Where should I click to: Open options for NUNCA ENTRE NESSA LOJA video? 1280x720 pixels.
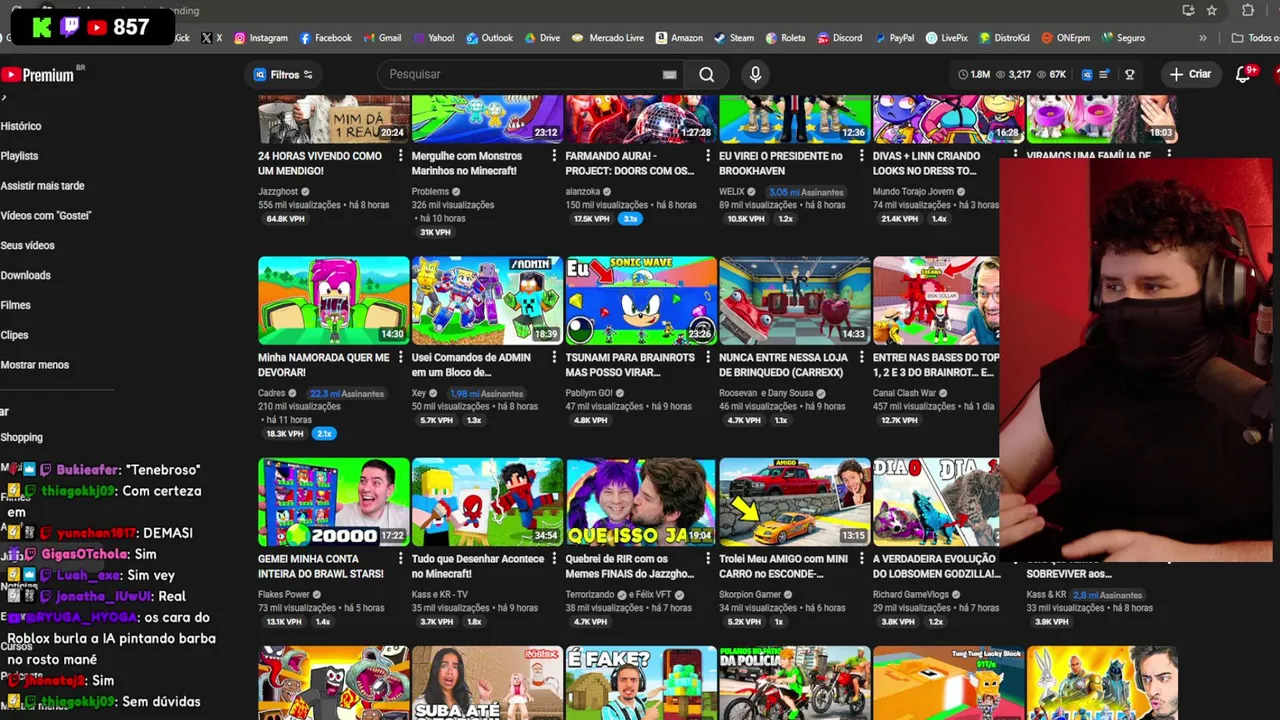pyautogui.click(x=862, y=358)
